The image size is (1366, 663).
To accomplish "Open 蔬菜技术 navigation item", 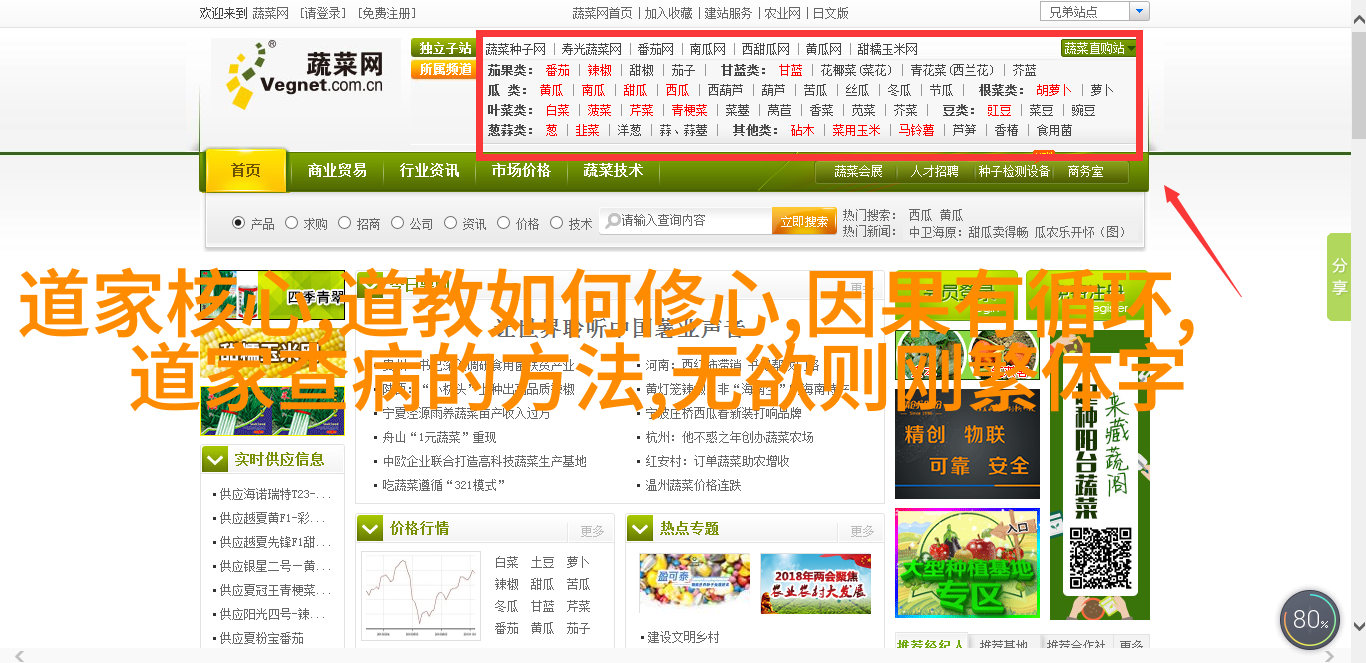I will pyautogui.click(x=613, y=171).
